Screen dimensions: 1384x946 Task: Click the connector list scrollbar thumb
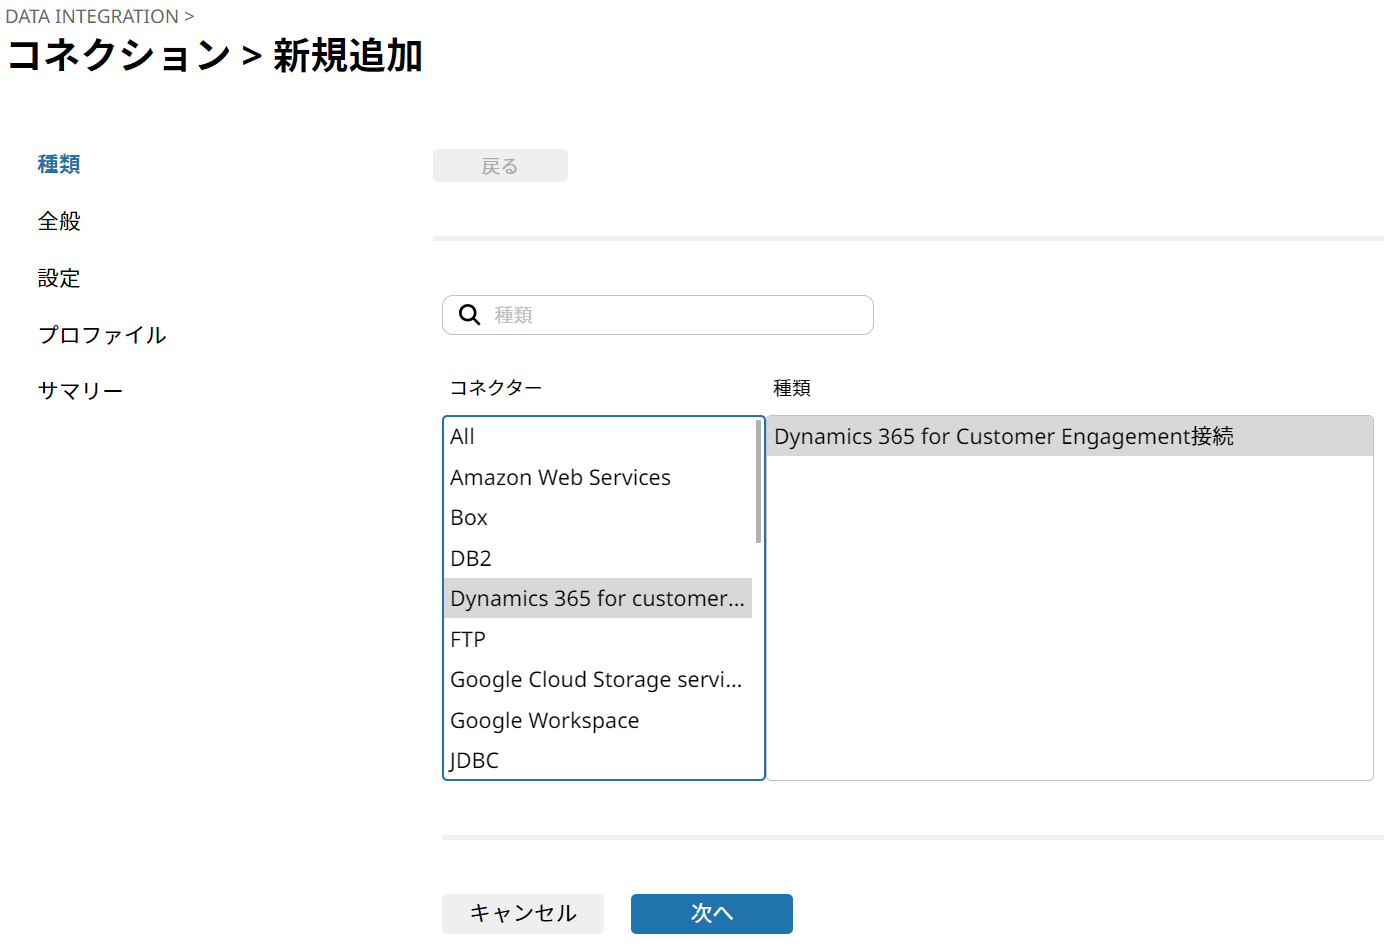(x=758, y=481)
